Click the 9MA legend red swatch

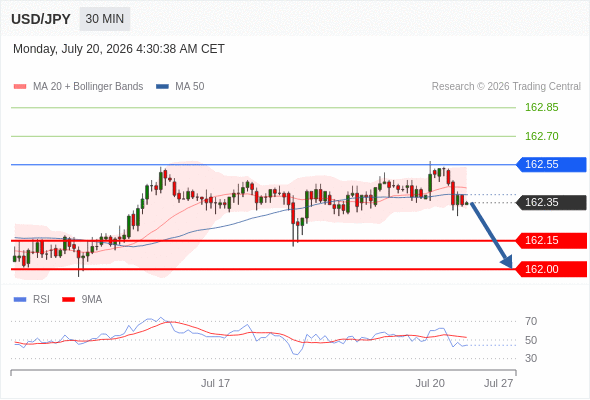pyautogui.click(x=68, y=300)
